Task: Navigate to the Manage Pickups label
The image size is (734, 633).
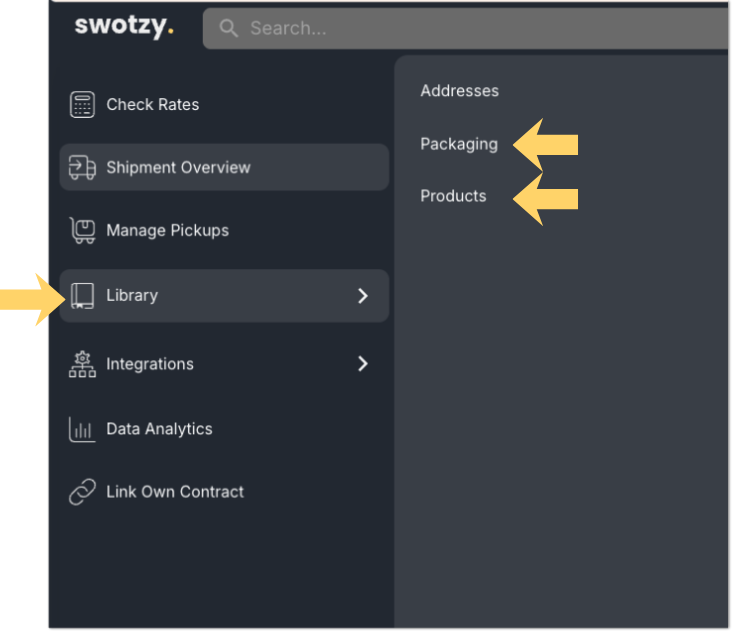Action: tap(167, 230)
